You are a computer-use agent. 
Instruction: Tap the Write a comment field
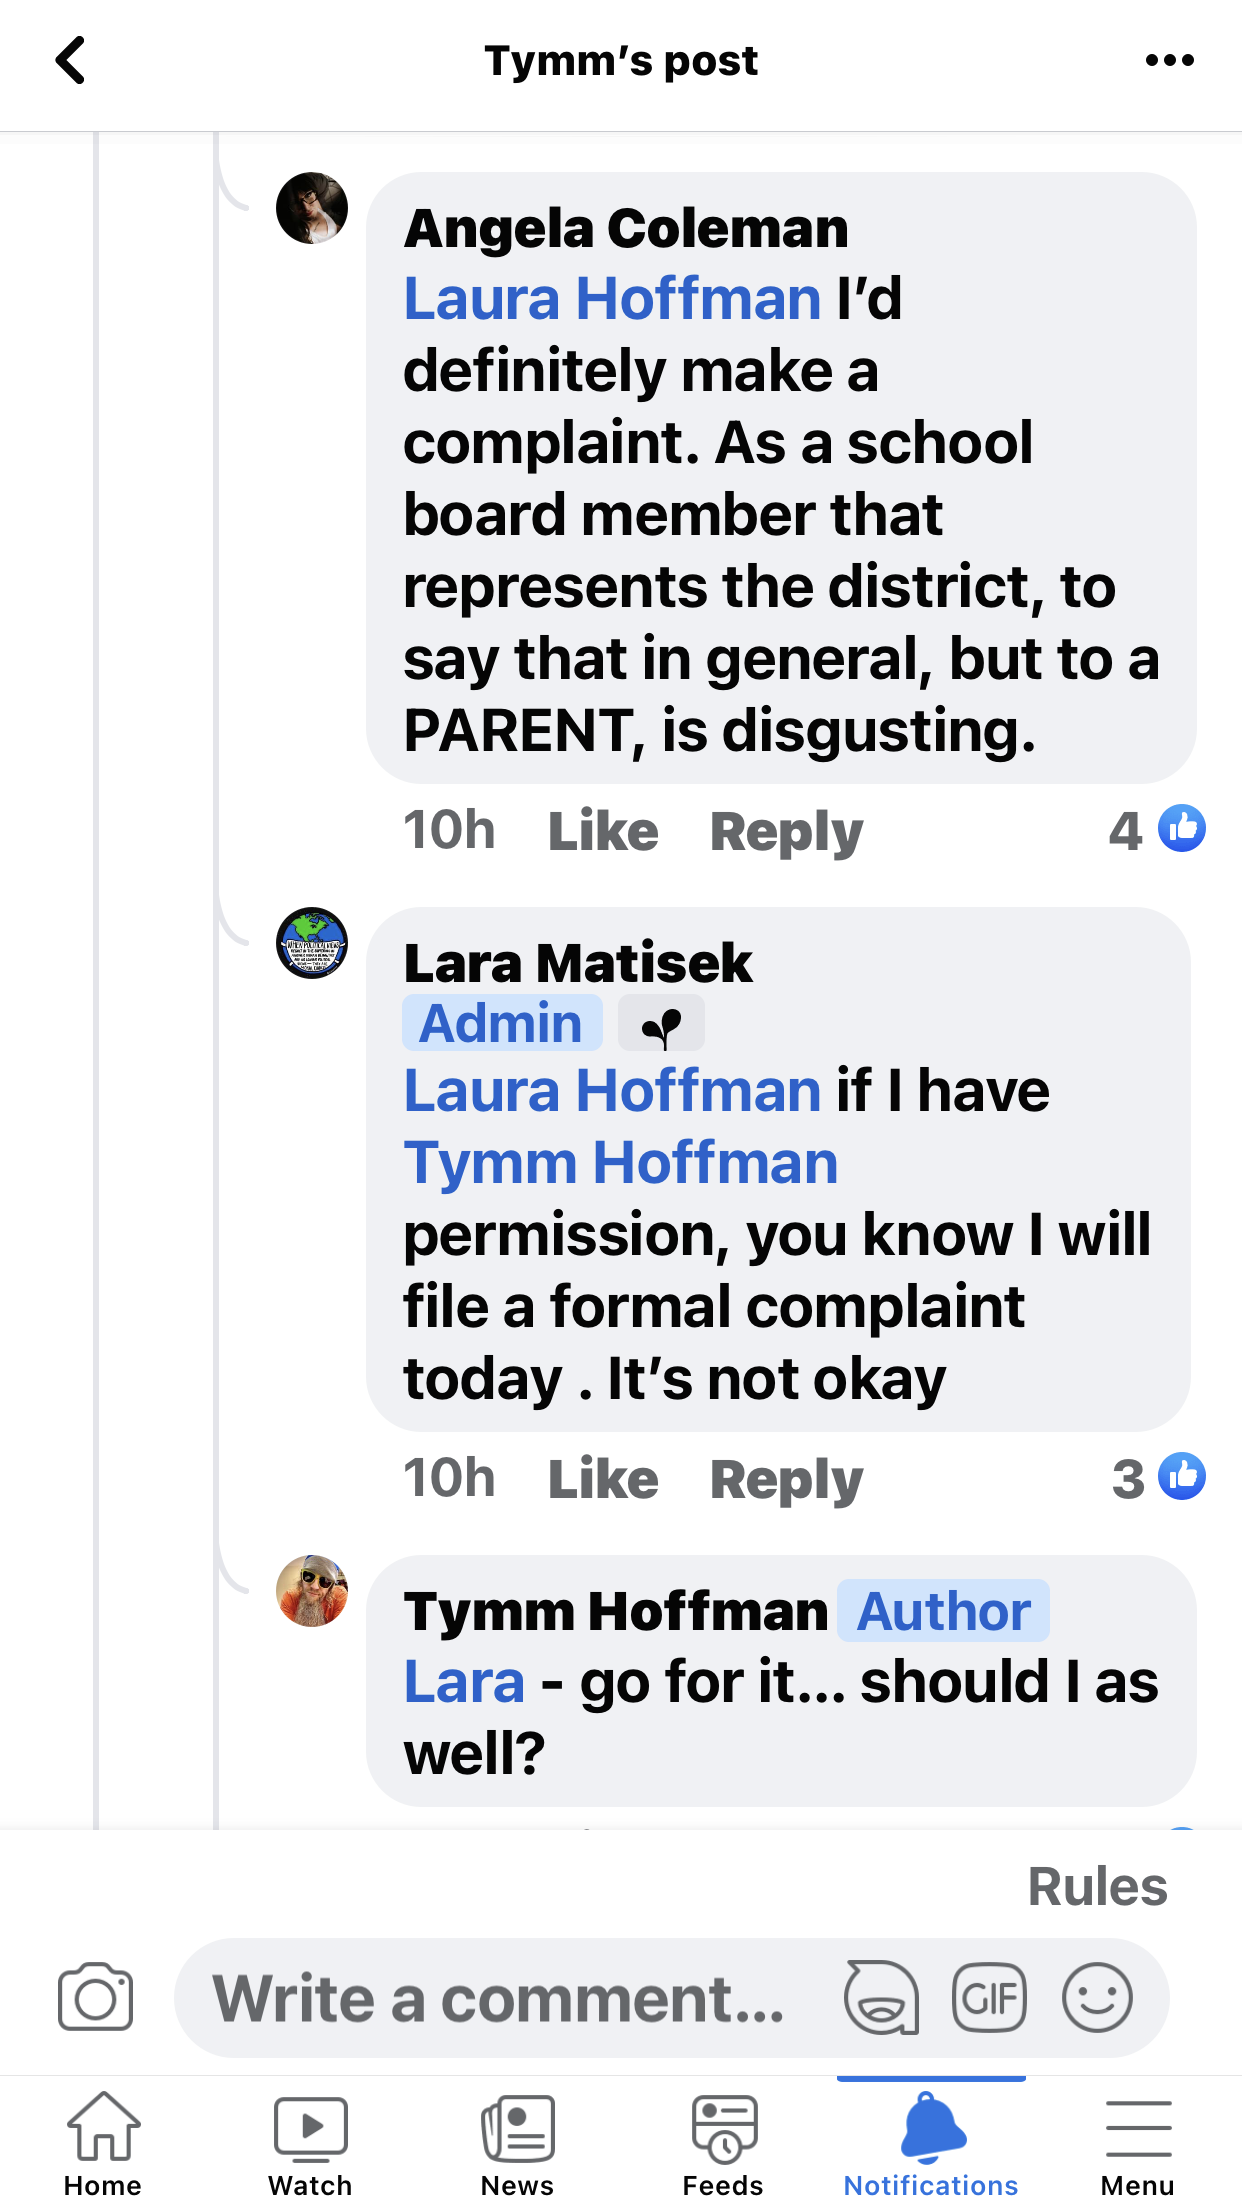[x=500, y=1997]
